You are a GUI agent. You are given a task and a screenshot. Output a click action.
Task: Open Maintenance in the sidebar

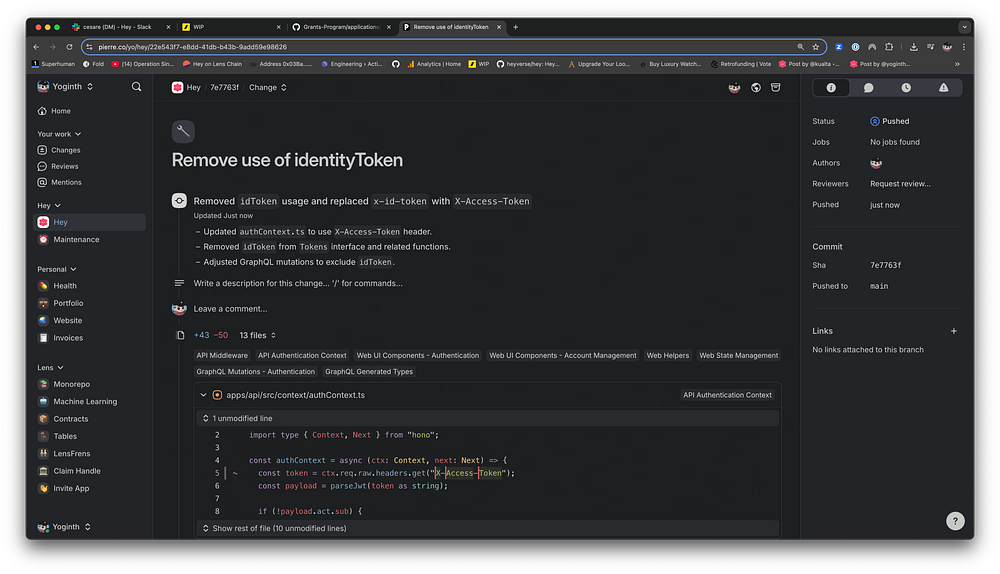point(76,240)
